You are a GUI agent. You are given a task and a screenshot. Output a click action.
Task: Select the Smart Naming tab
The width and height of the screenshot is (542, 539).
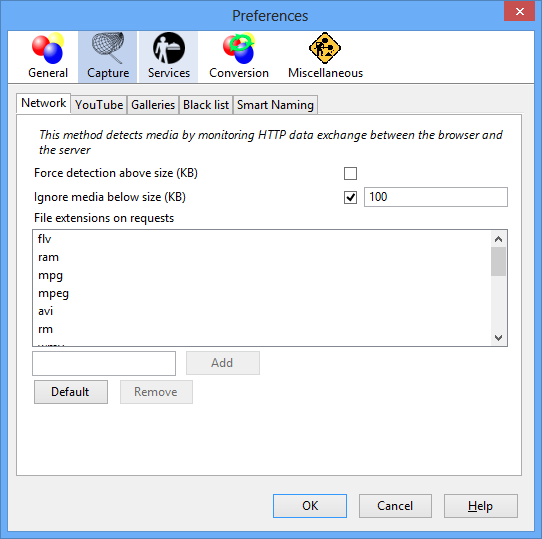(x=275, y=105)
